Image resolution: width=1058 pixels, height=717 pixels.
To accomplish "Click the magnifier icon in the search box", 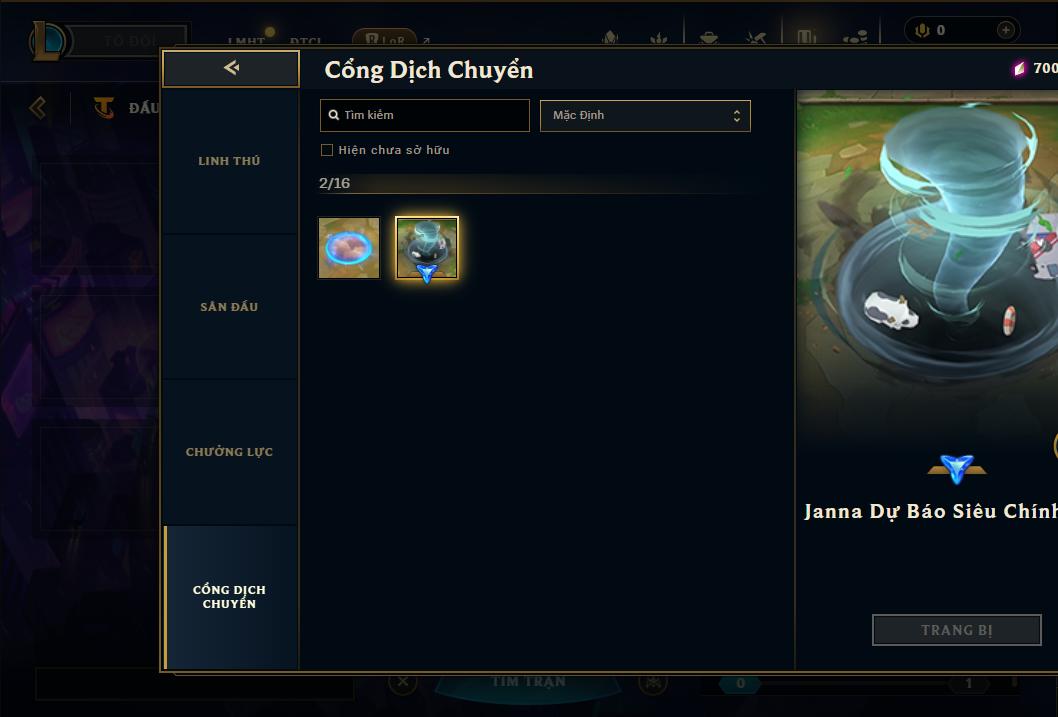I will click(333, 115).
